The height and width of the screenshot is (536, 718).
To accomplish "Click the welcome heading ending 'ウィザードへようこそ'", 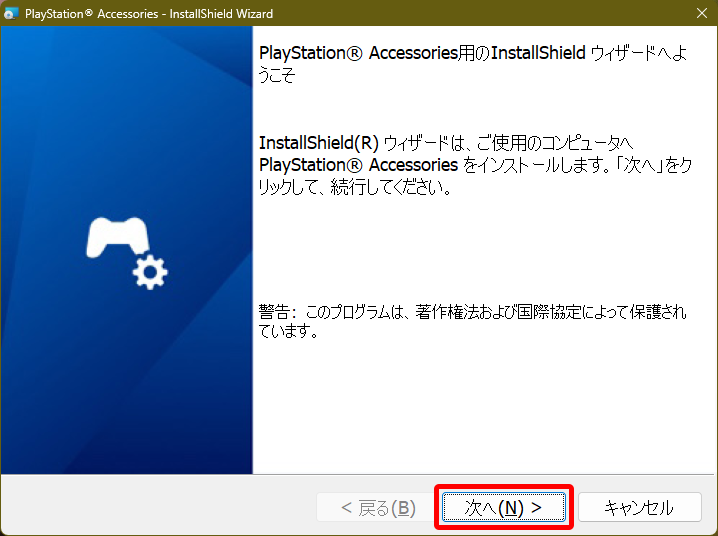I will click(x=473, y=64).
